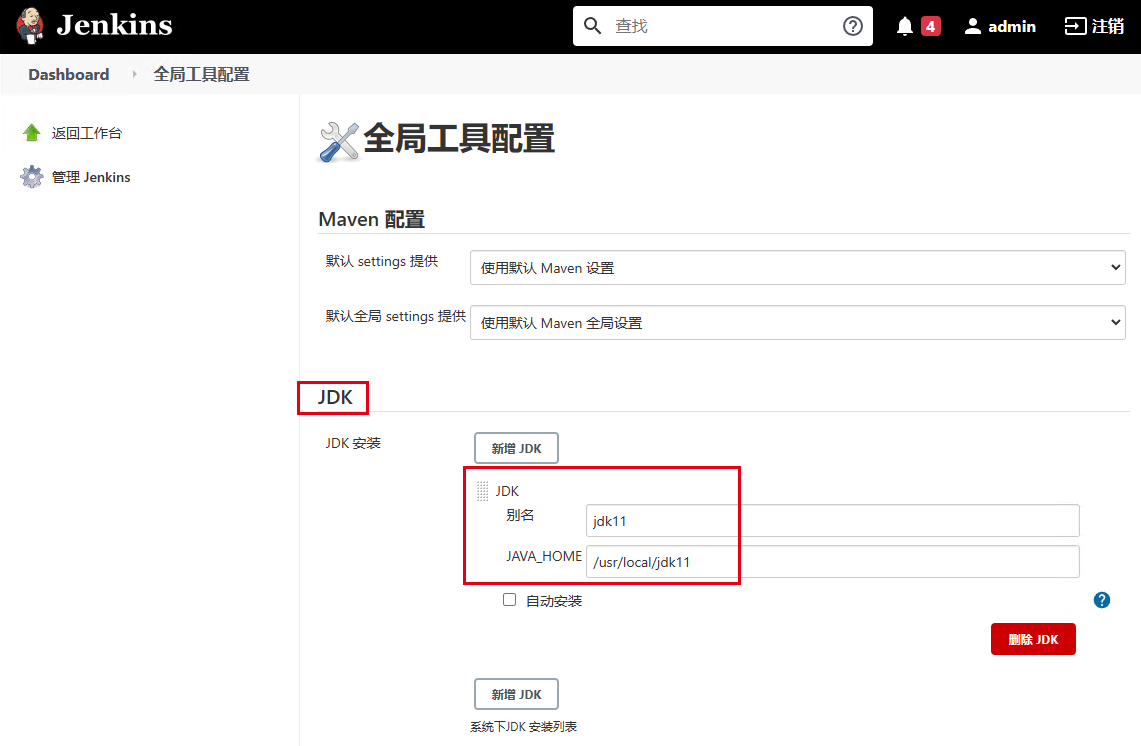Expand the Dashboard breadcrumb arrow
The height and width of the screenshot is (746, 1141).
pyautogui.click(x=134, y=74)
